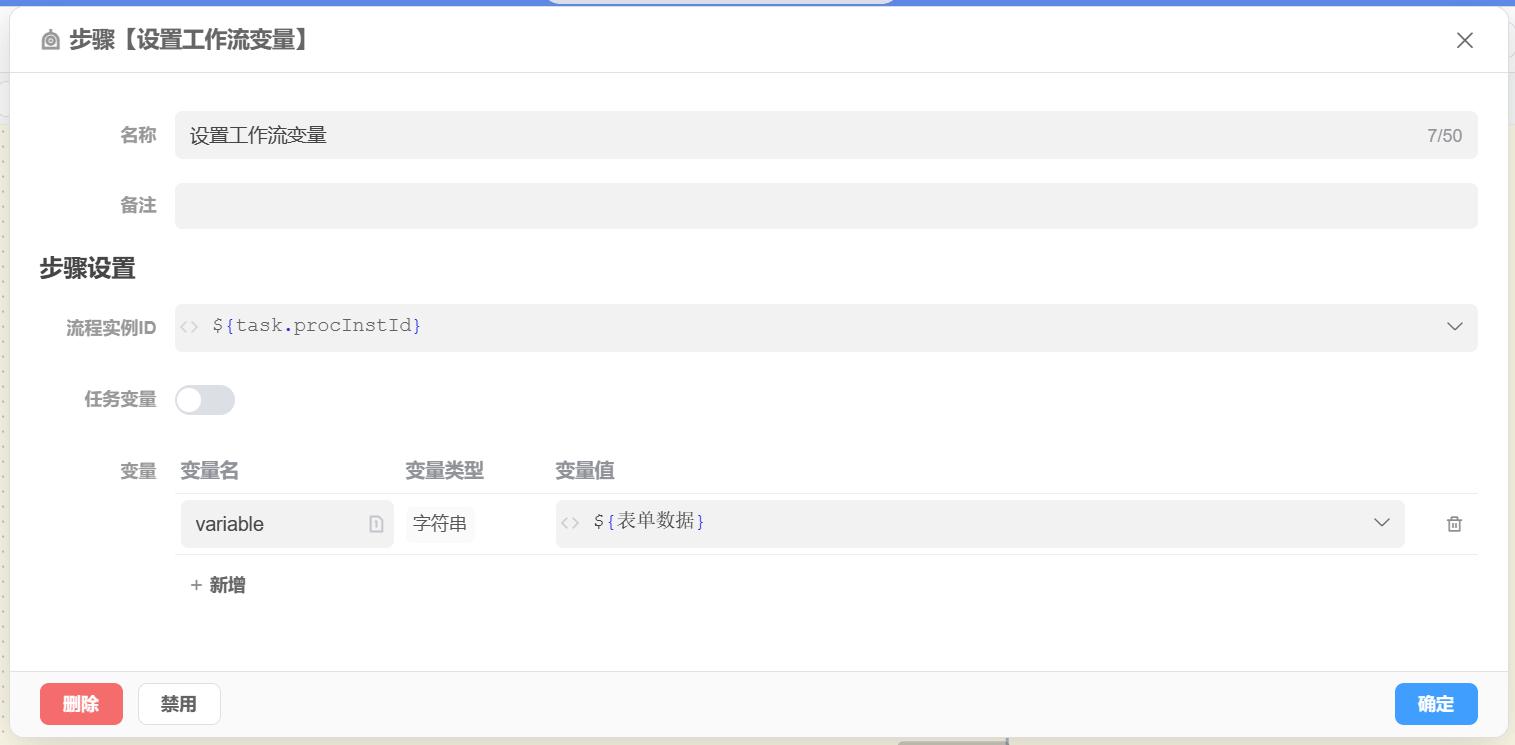Click the variable name input field
The height and width of the screenshot is (745, 1515).
[x=270, y=524]
